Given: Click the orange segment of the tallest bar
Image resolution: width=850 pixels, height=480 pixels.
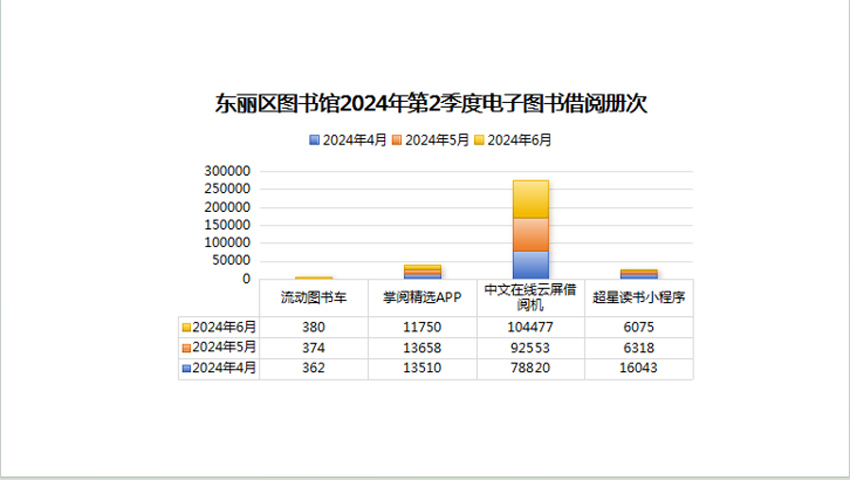Looking at the screenshot, I should [x=530, y=234].
